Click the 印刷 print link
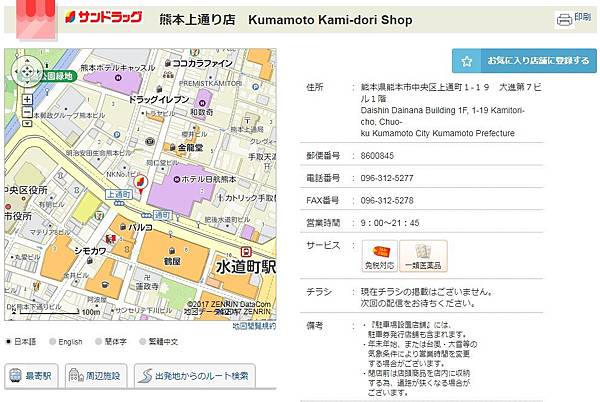The height and width of the screenshot is (402, 600). pos(582,17)
